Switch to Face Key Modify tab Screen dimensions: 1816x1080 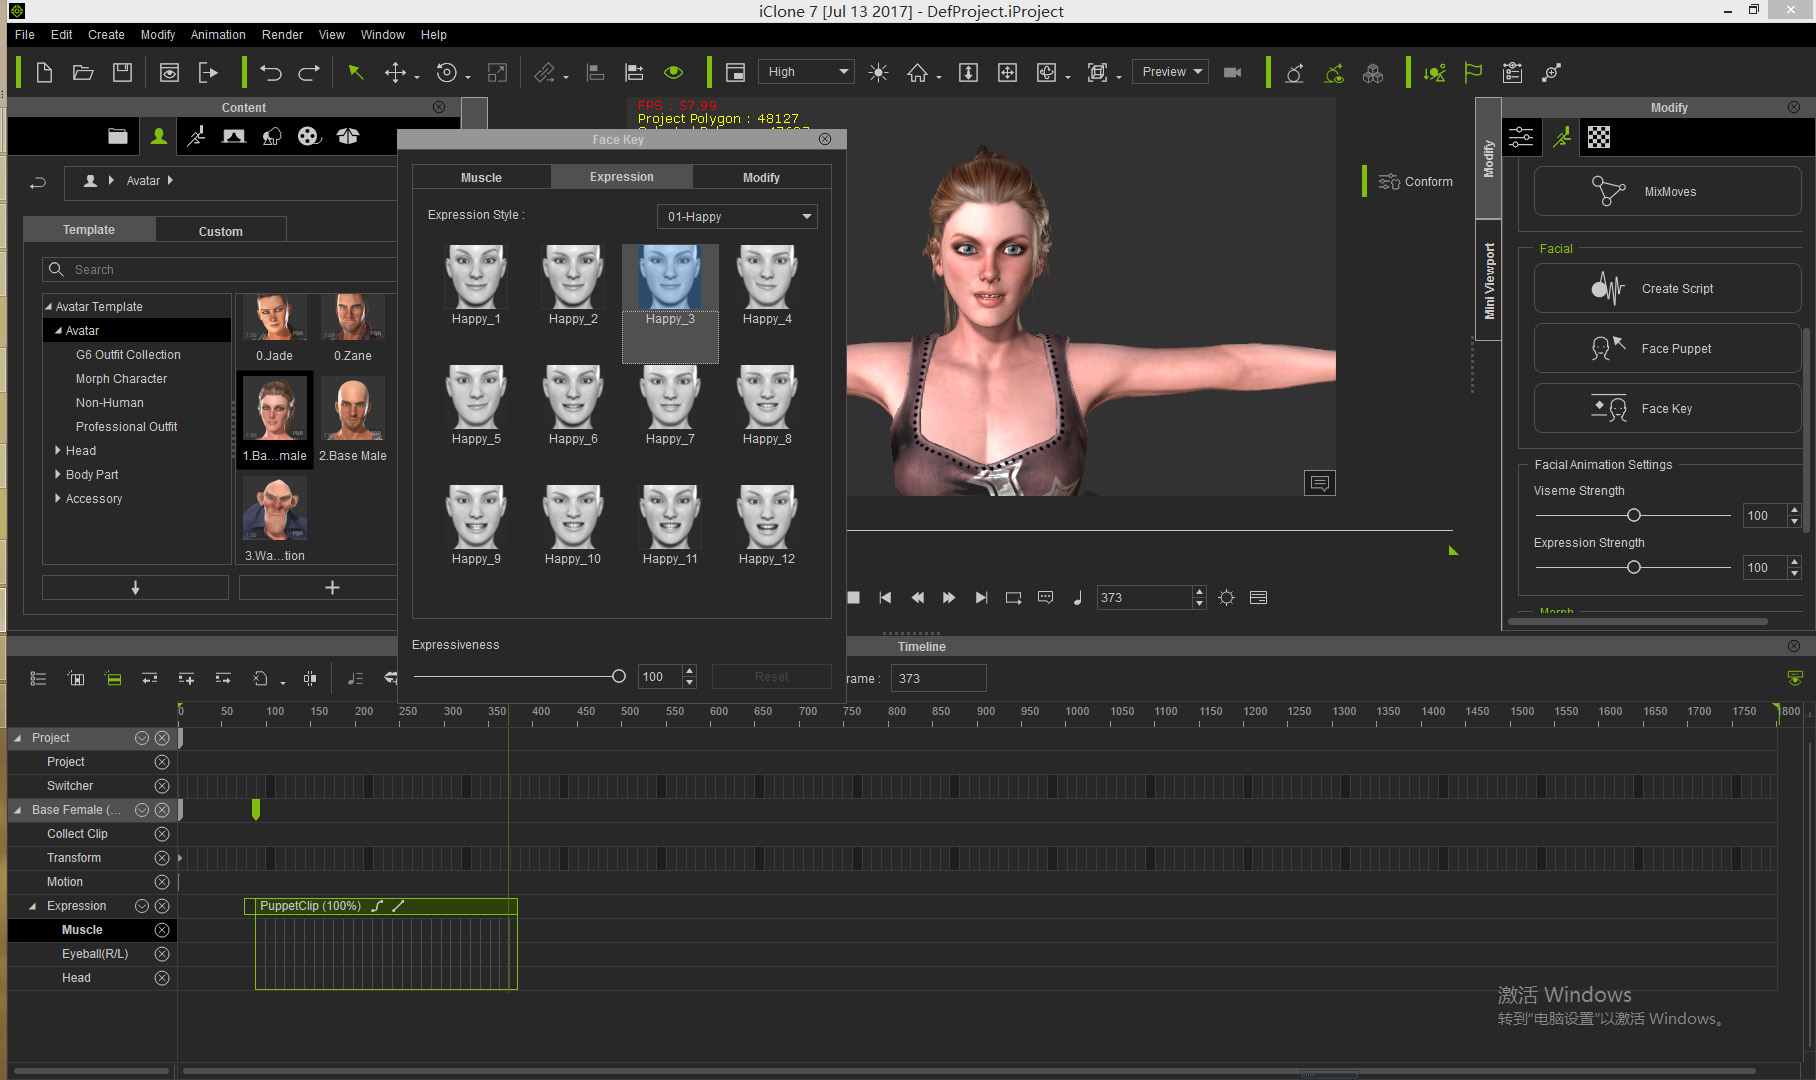761,177
